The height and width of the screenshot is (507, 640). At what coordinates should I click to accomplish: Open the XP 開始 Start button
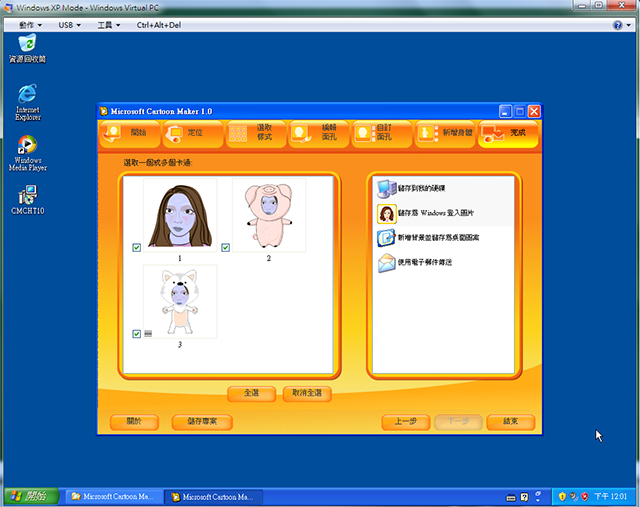click(x=31, y=496)
